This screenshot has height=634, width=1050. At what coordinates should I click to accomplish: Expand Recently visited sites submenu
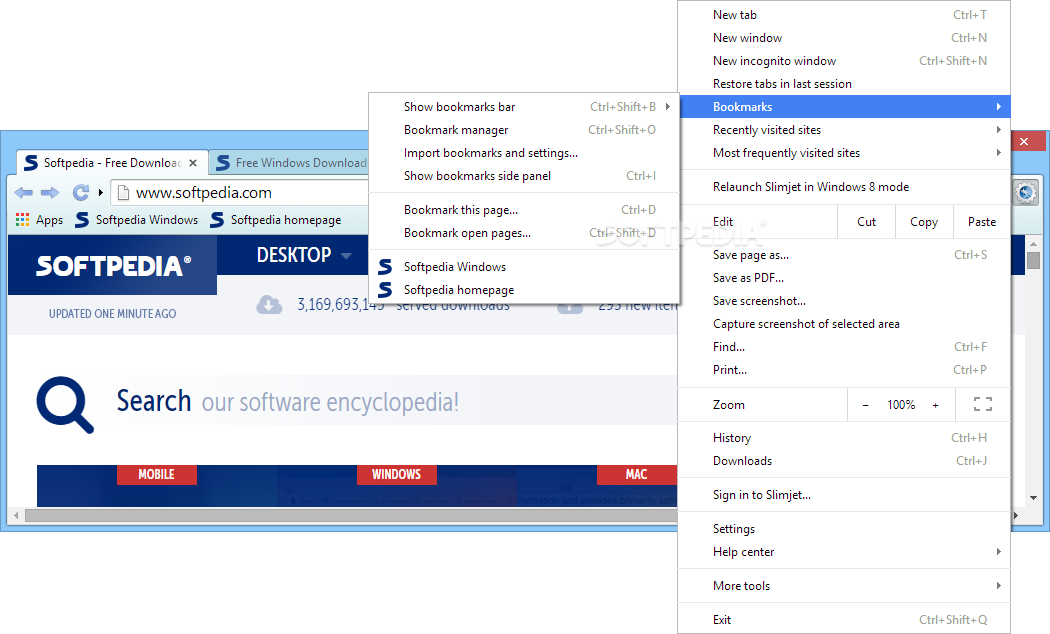click(844, 130)
